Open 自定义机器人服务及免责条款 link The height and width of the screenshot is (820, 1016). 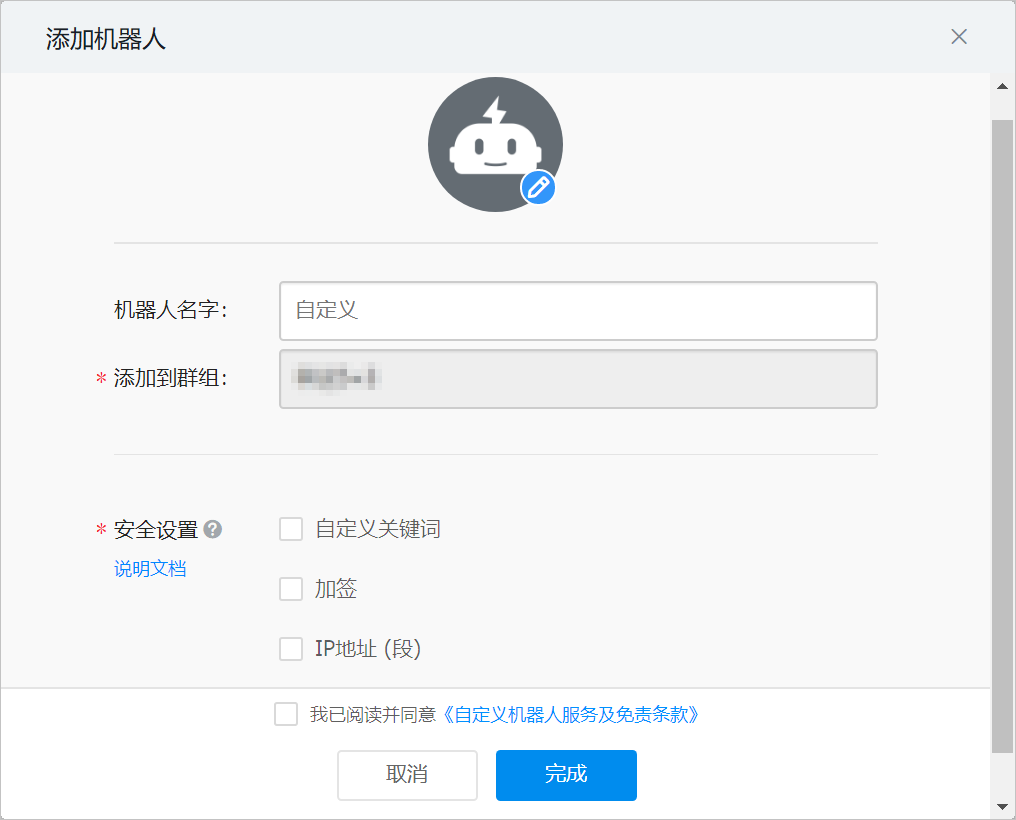pyautogui.click(x=570, y=714)
